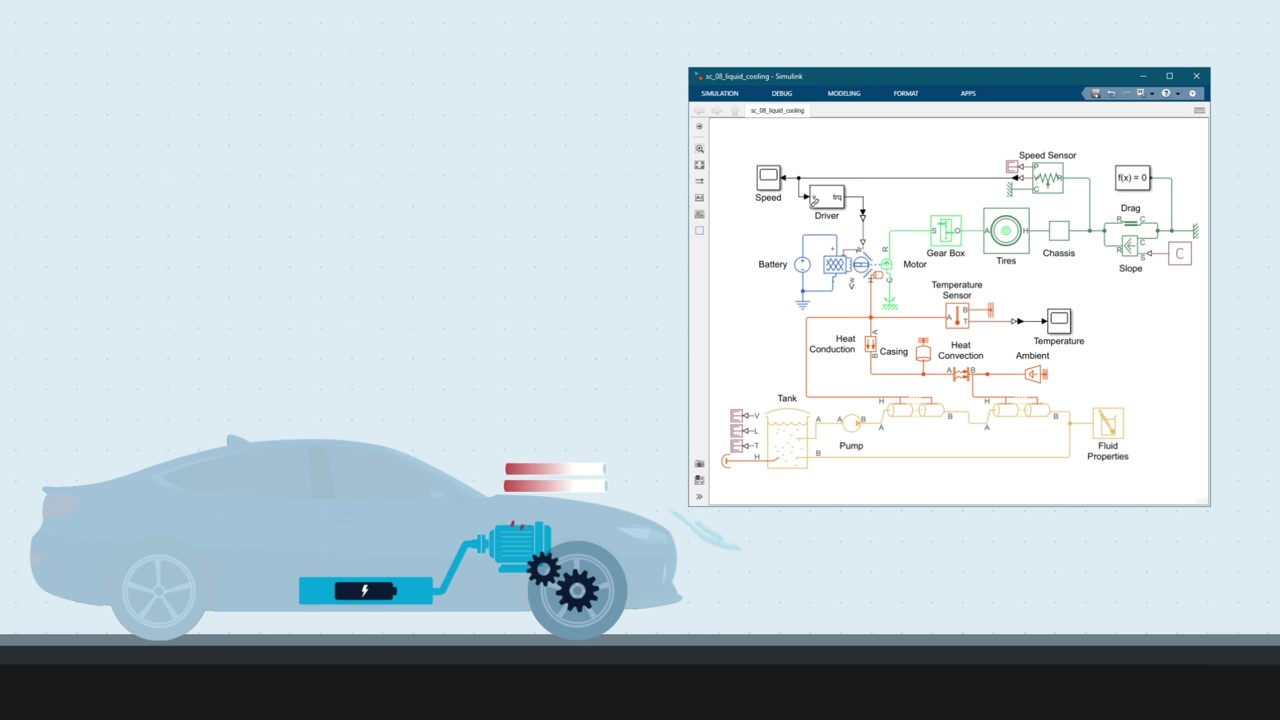Click the f(x) = 0 solver configuration block
Screen dimensions: 1280x720
tap(1132, 178)
